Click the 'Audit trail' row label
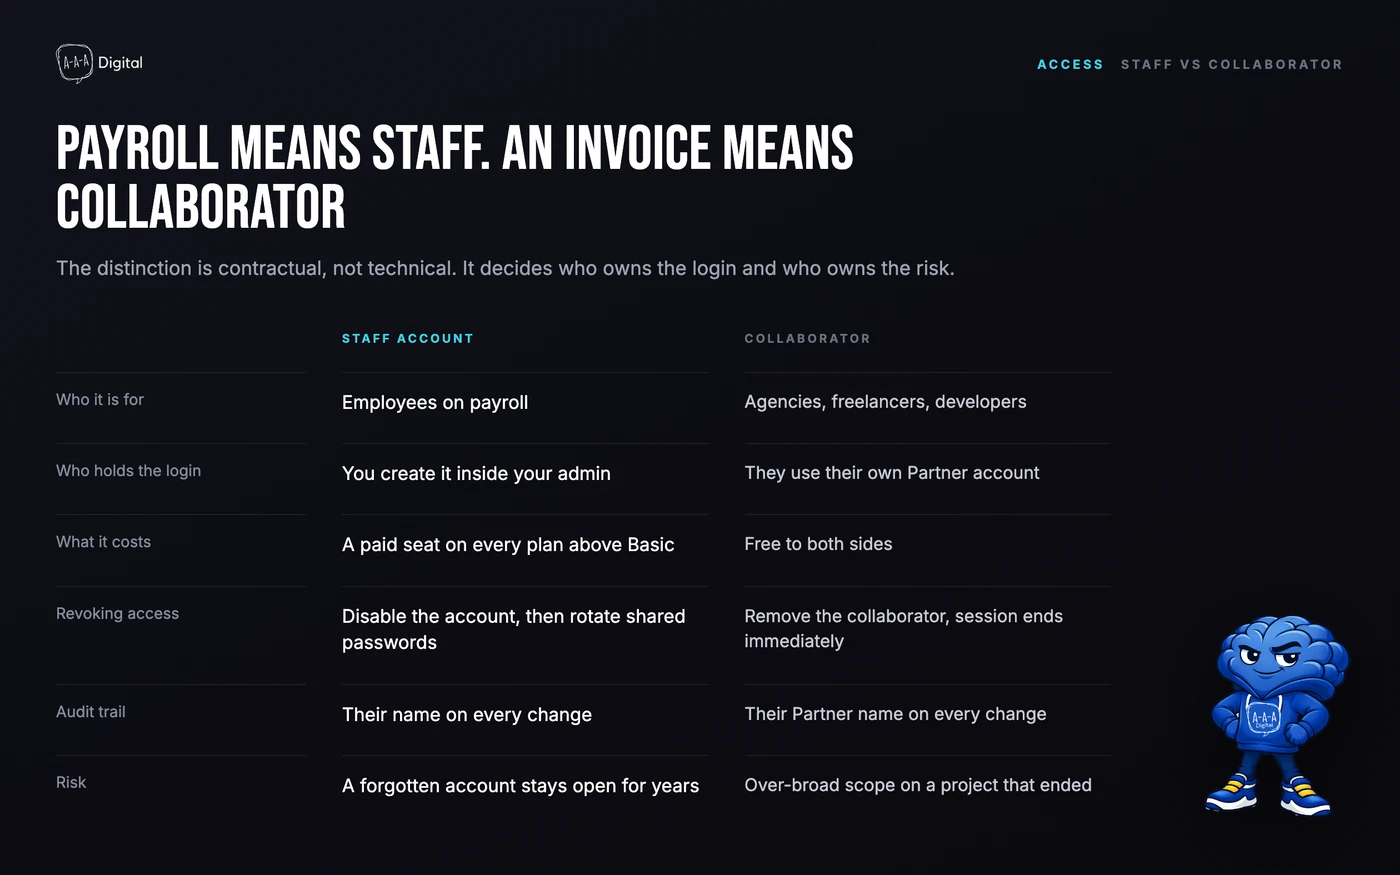The height and width of the screenshot is (875, 1400). point(91,712)
